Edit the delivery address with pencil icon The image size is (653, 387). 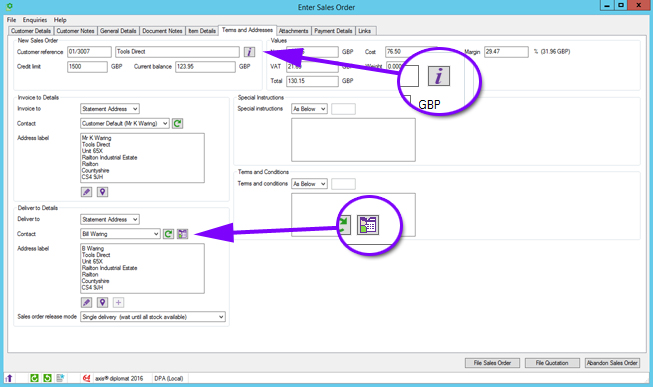pos(86,302)
